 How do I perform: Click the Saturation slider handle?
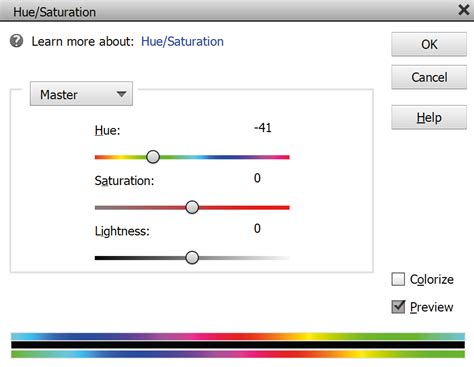tap(192, 207)
